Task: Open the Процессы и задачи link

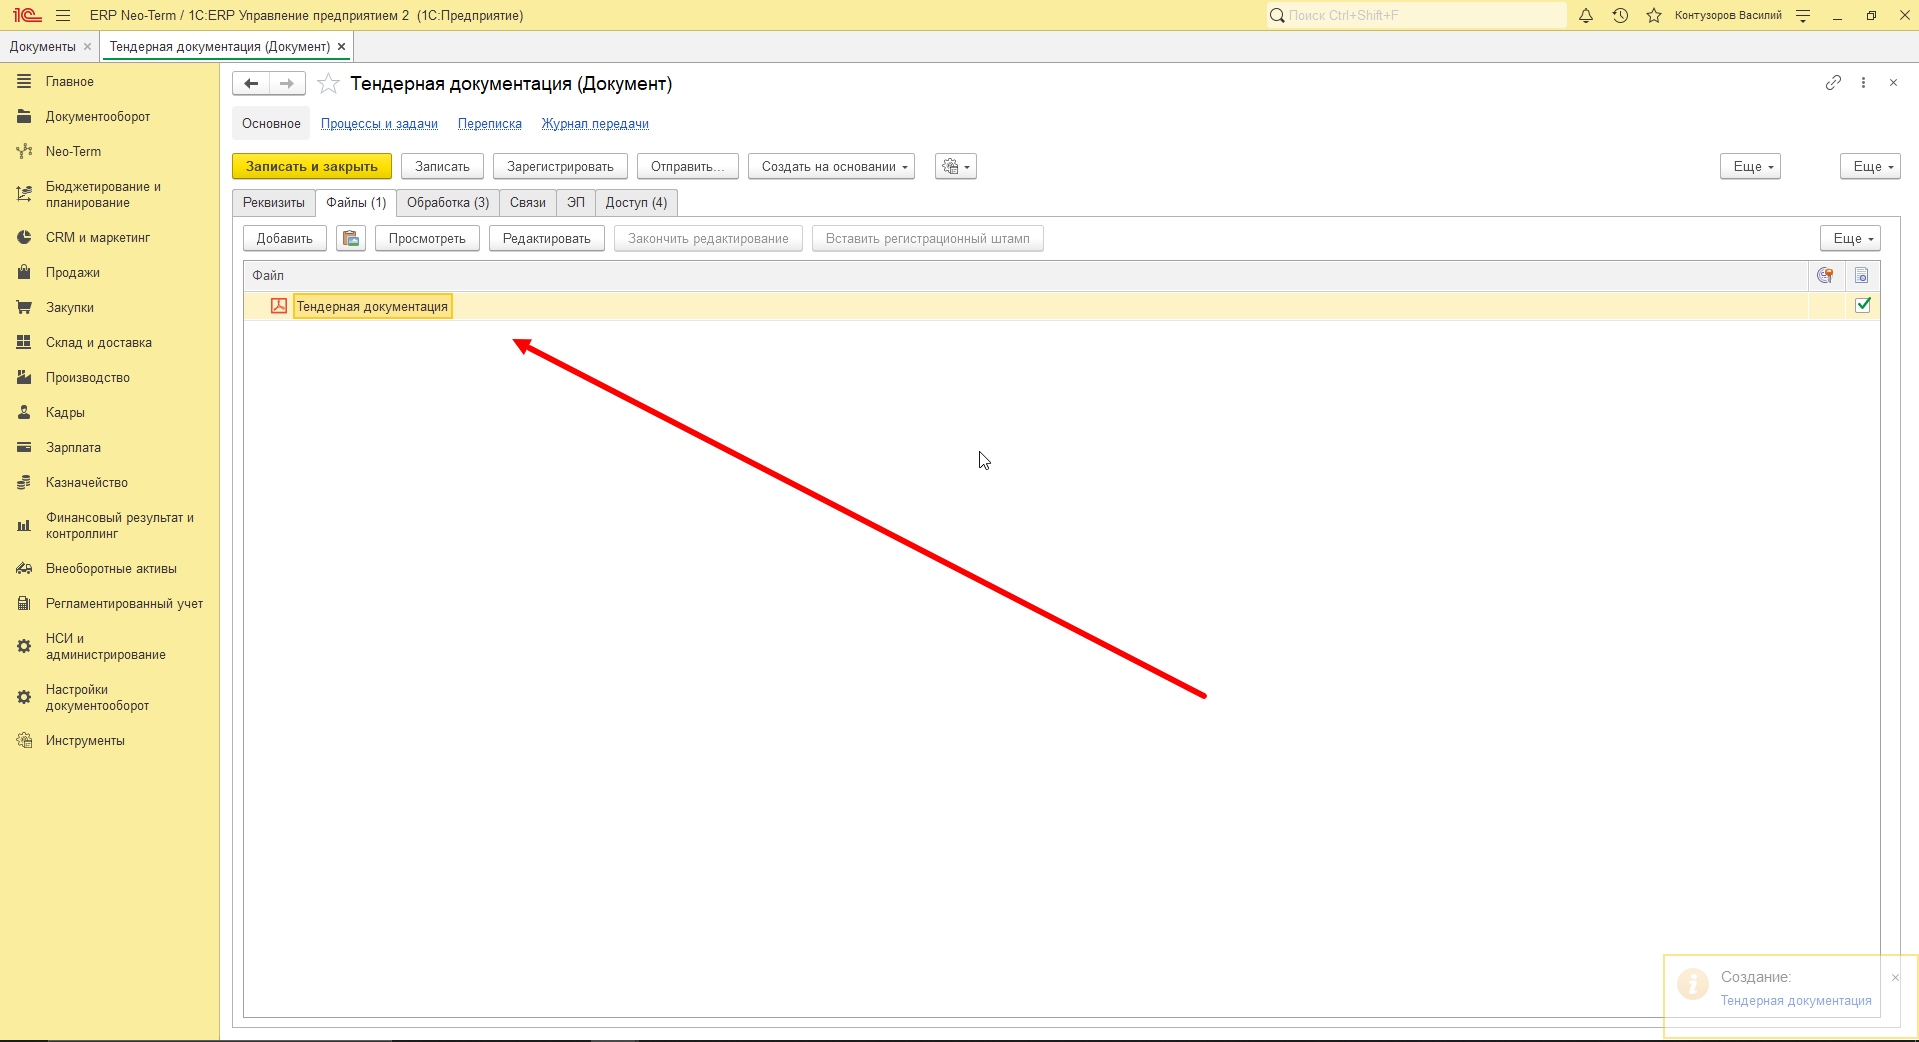Action: click(x=379, y=124)
